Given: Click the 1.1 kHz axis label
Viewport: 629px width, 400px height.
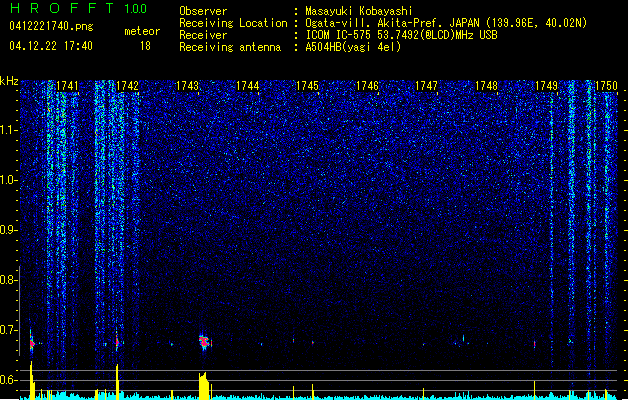Looking at the screenshot, I should point(7,130).
